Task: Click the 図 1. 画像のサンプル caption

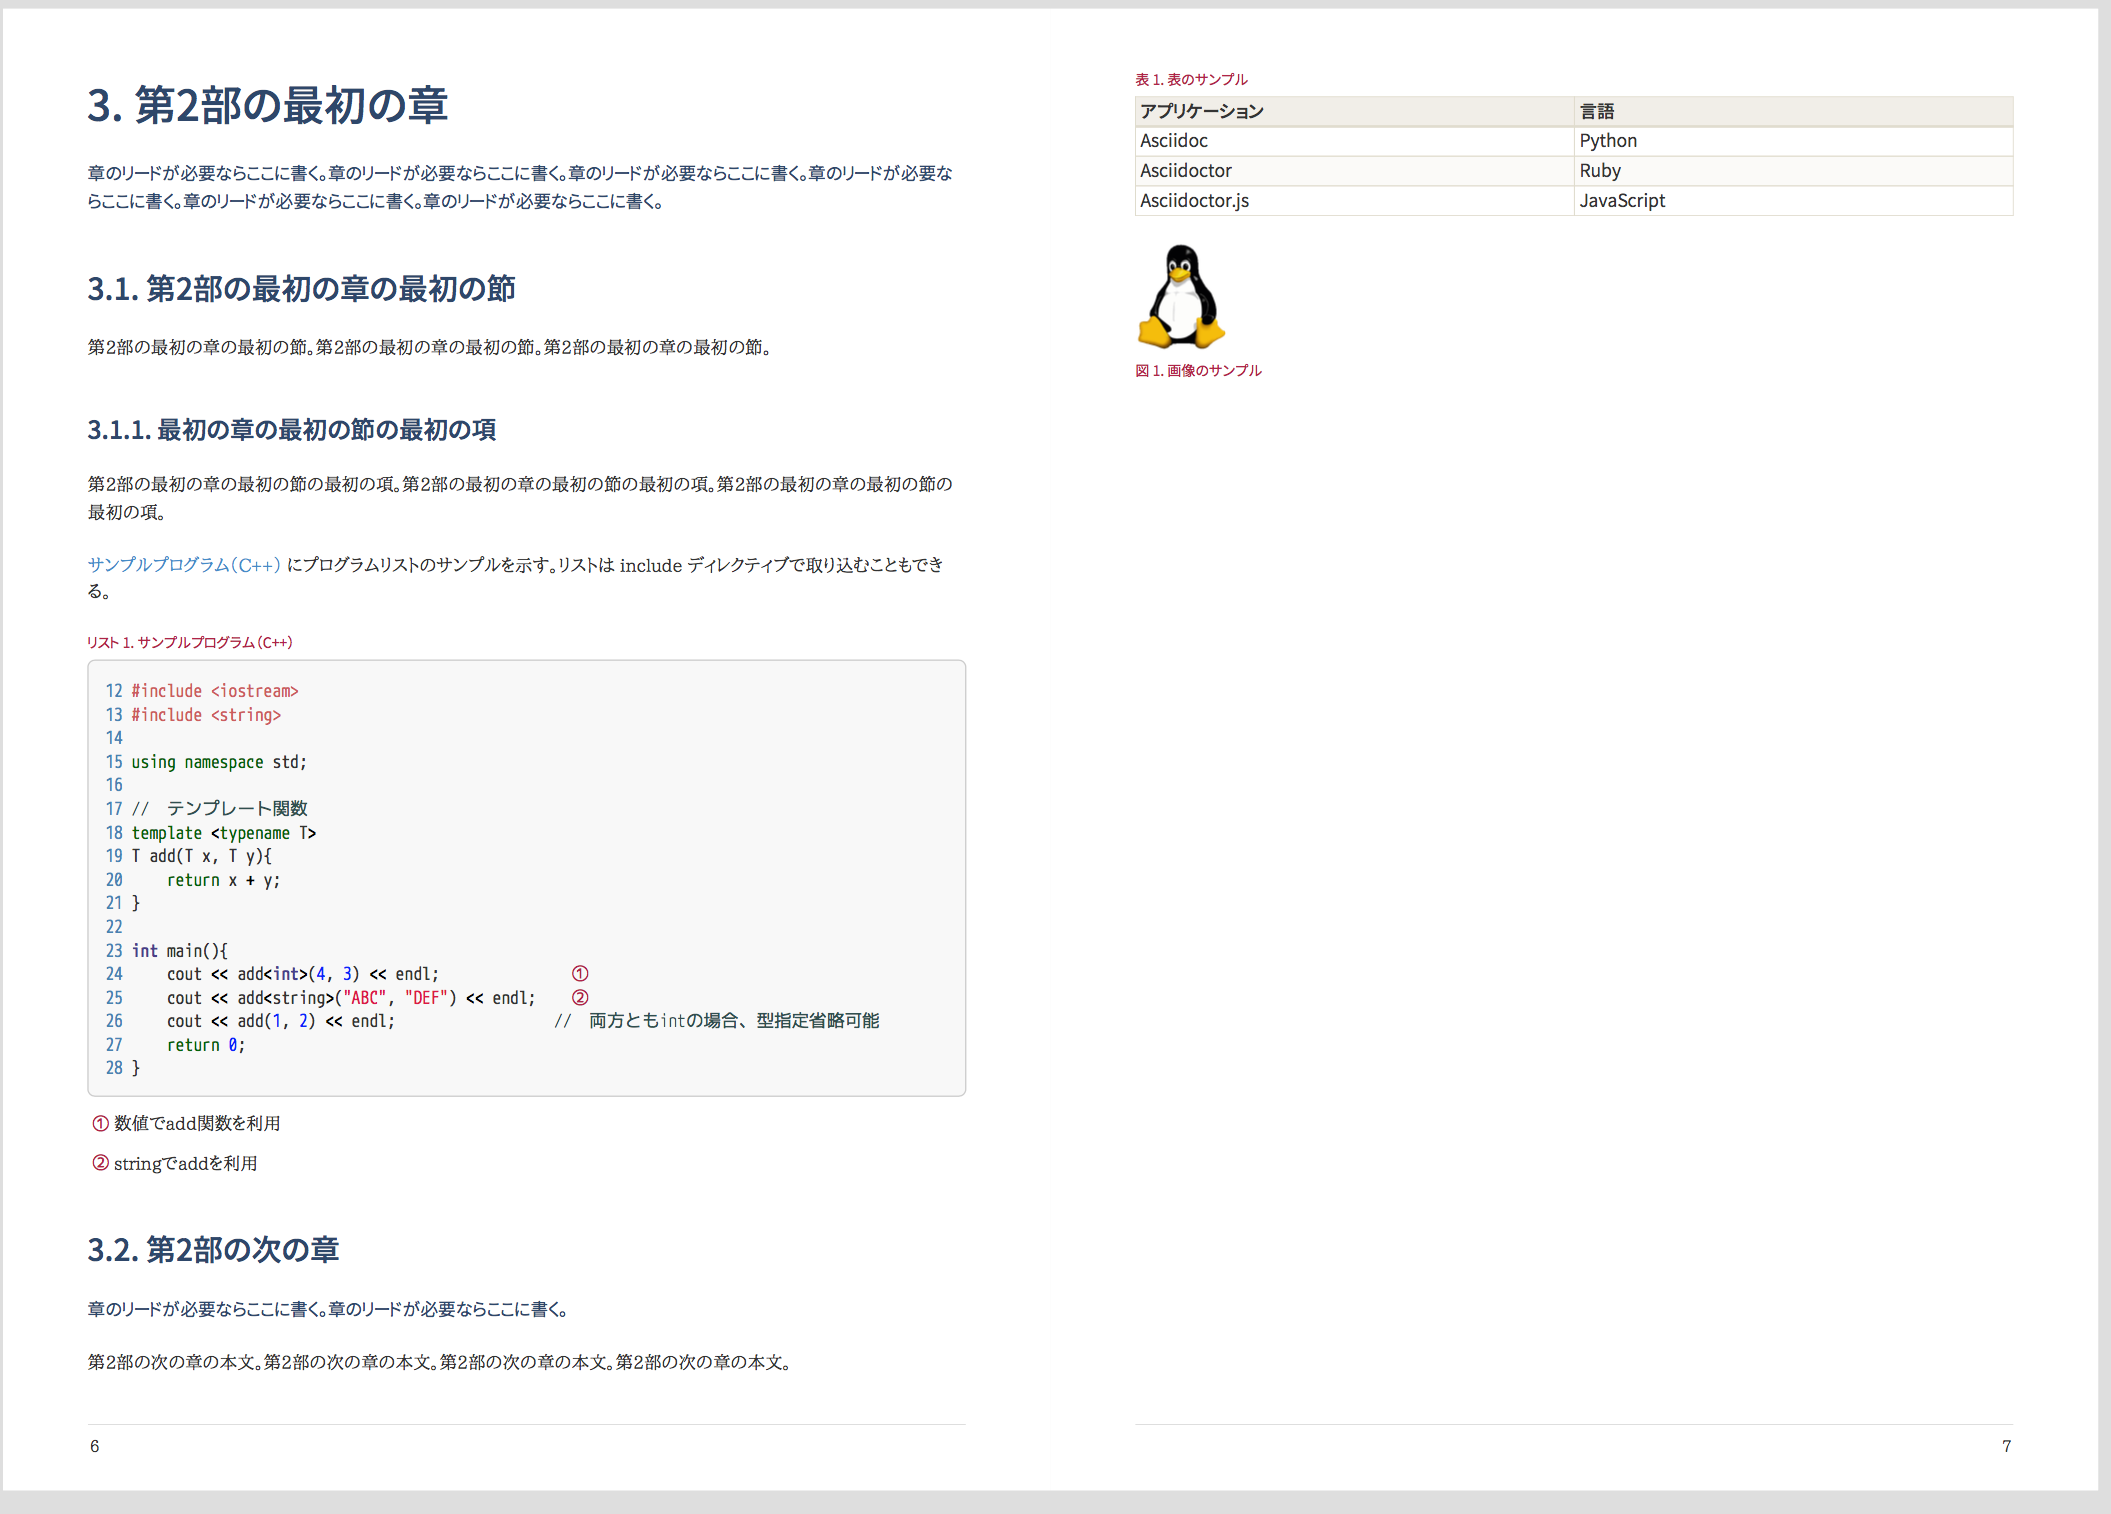Action: (x=1197, y=370)
